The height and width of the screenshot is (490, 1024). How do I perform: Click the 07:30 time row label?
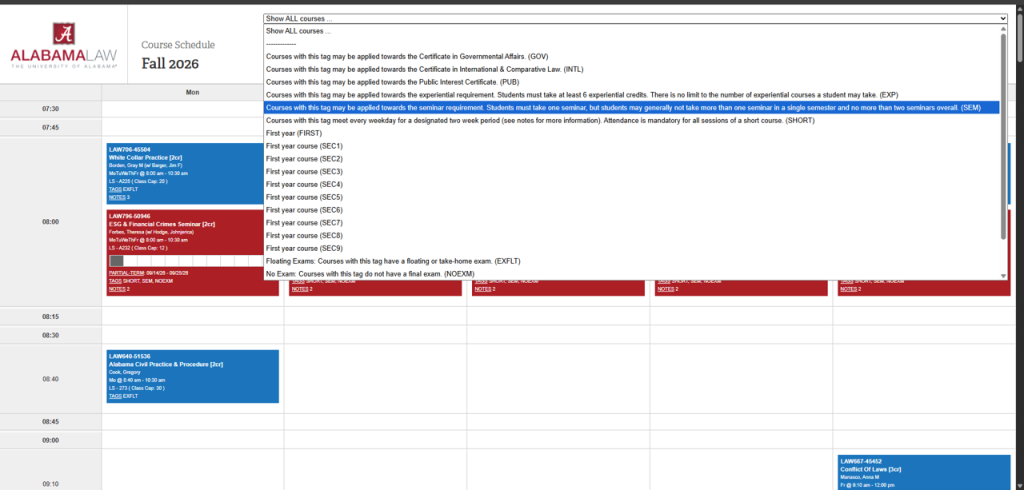pos(50,110)
